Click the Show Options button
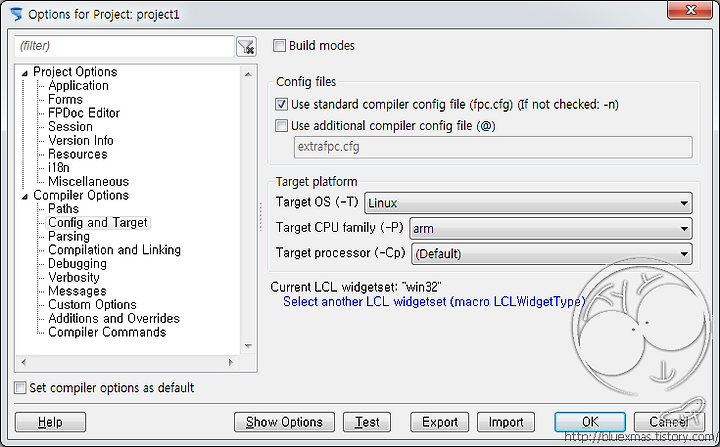Image resolution: width=720 pixels, height=447 pixels. (284, 422)
